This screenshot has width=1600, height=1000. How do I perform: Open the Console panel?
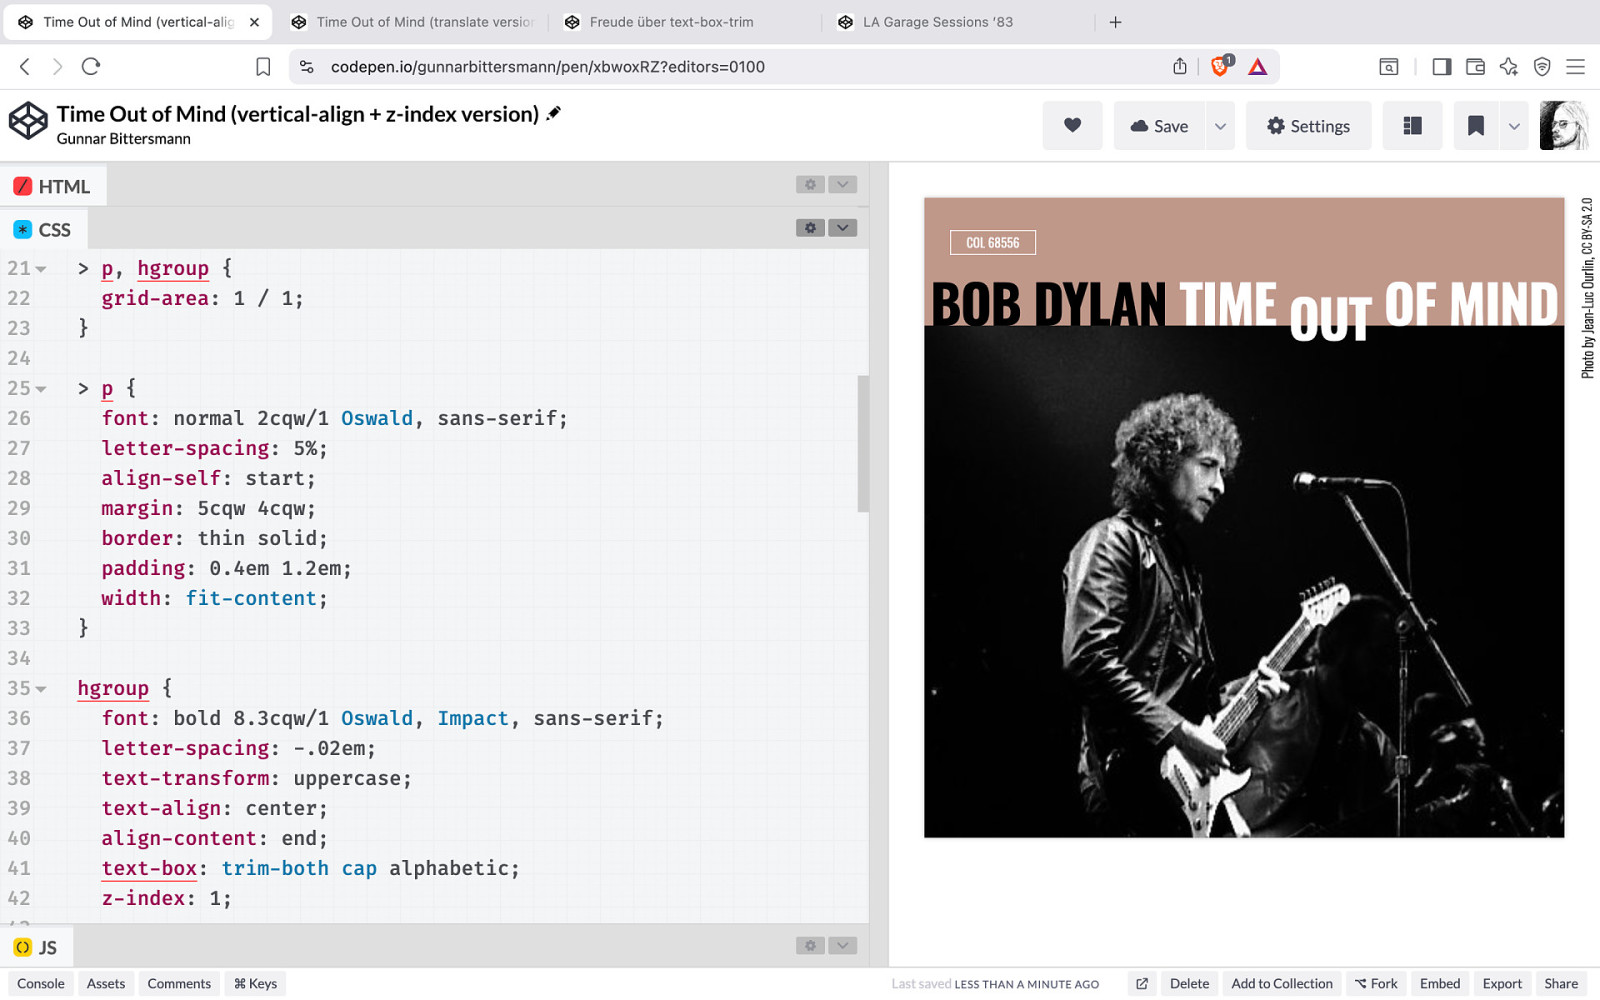point(40,983)
